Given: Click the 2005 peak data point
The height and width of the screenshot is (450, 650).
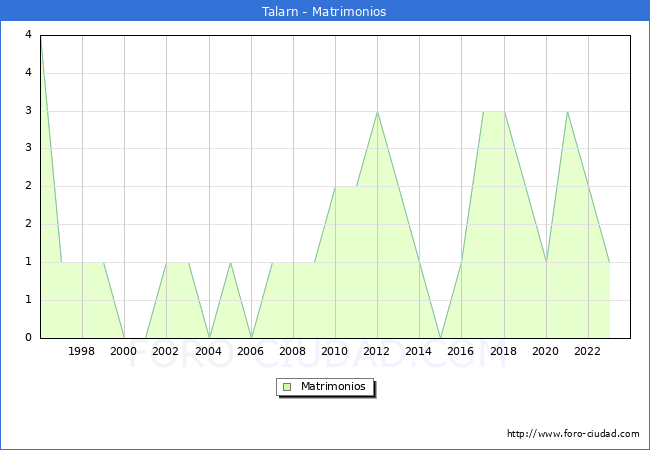Looking at the screenshot, I should [230, 263].
